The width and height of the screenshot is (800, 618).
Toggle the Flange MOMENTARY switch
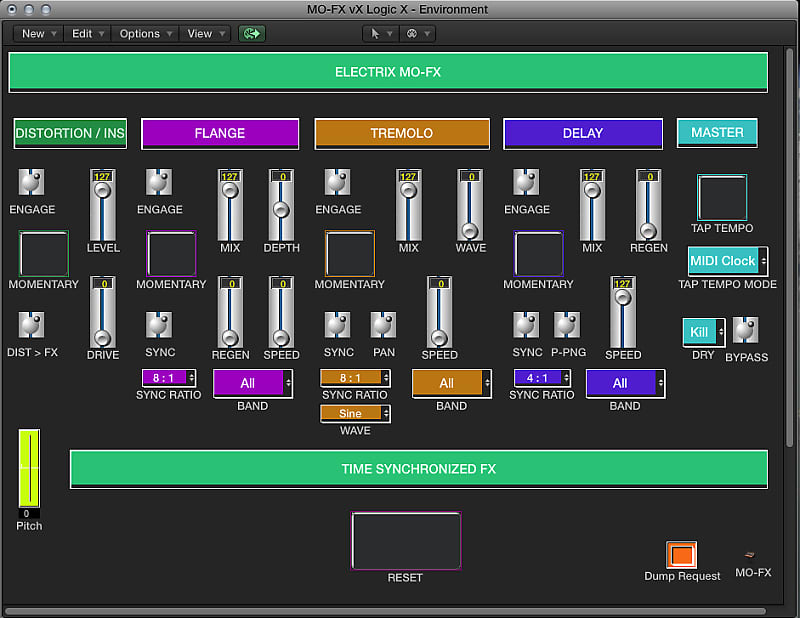point(170,255)
